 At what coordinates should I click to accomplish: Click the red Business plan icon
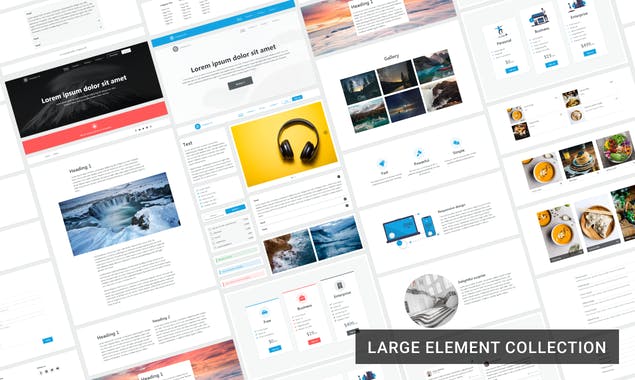pyautogui.click(x=302, y=299)
